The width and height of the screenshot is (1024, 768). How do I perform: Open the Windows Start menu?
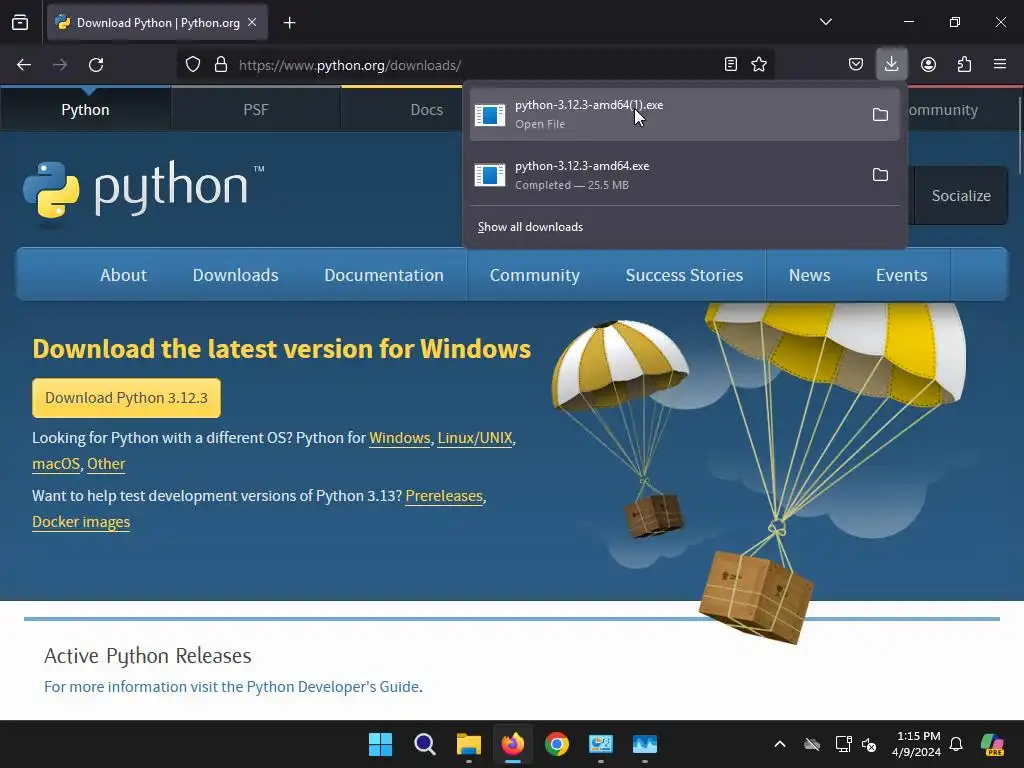(380, 744)
